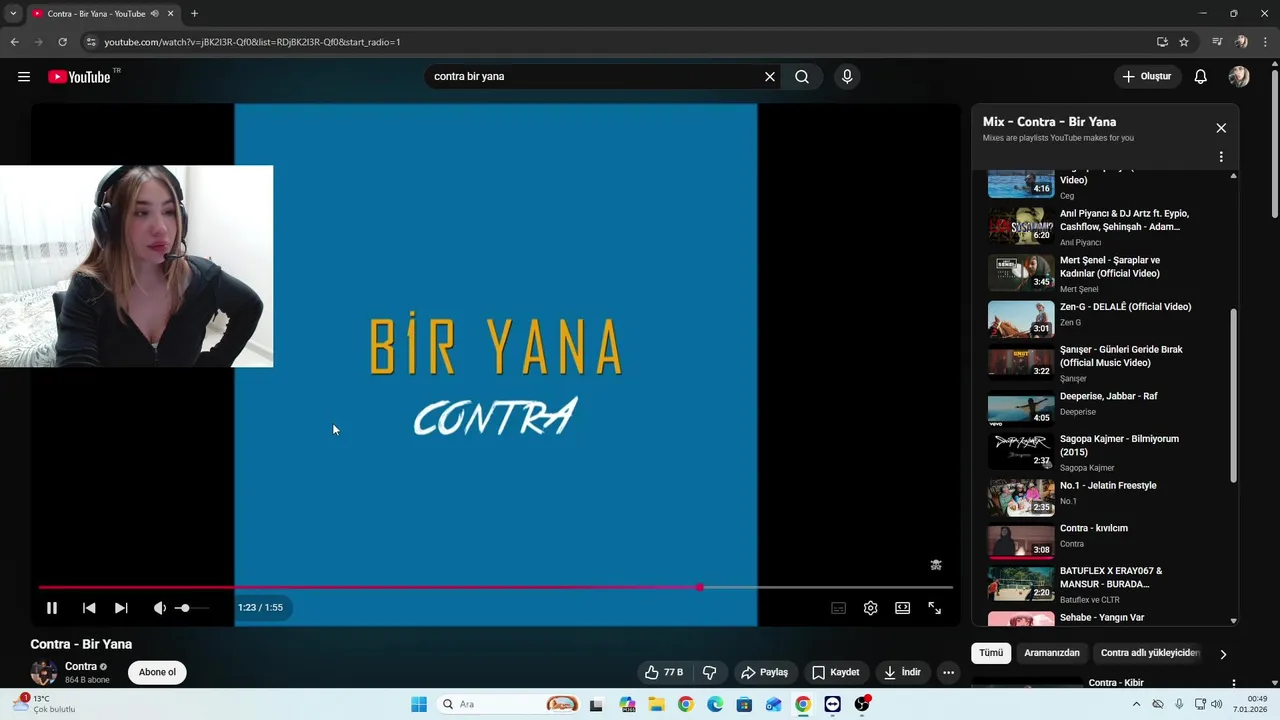
Task: Open a new Chrome tab
Action: (x=194, y=13)
